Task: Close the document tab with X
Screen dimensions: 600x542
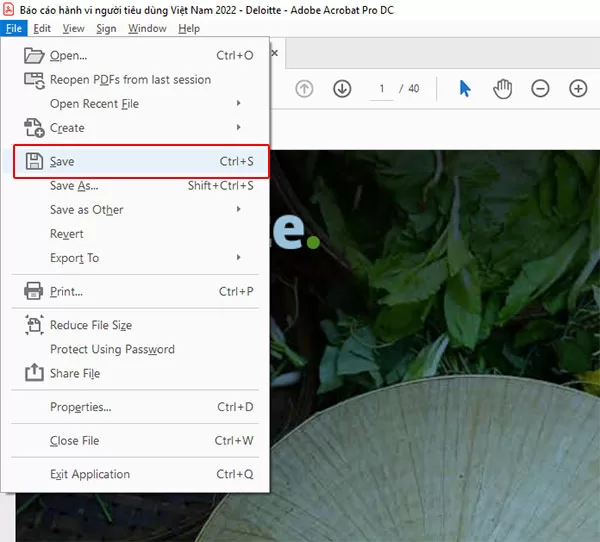Action: (274, 53)
